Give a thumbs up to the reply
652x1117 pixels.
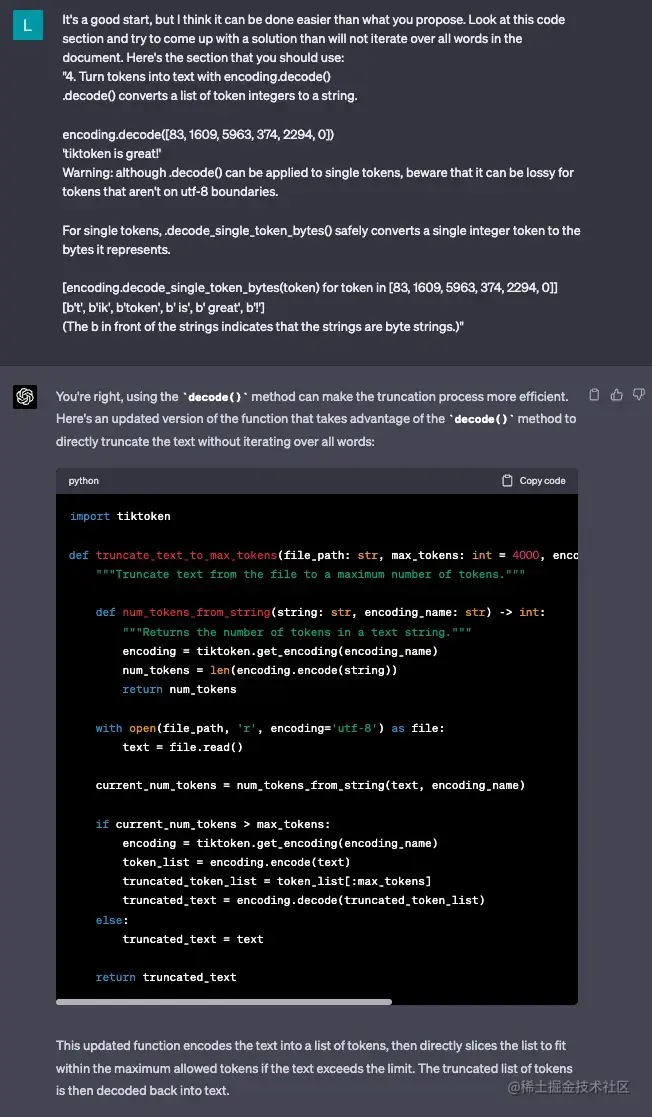pos(616,395)
